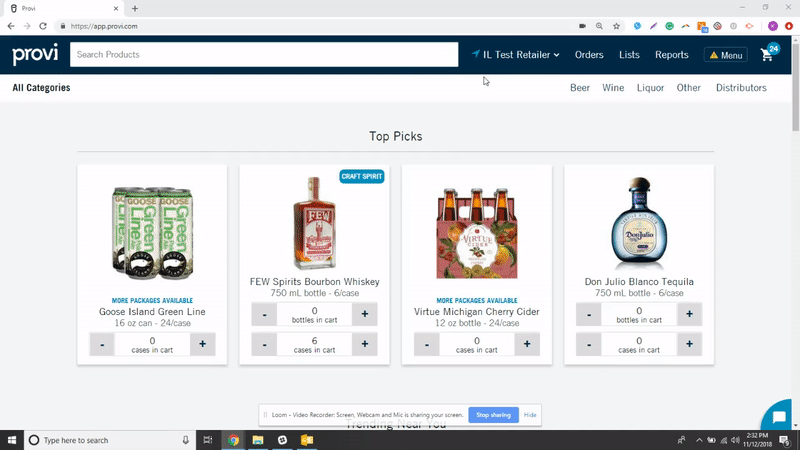Decrease Don Julio Blanco cases in cart

pos(589,344)
